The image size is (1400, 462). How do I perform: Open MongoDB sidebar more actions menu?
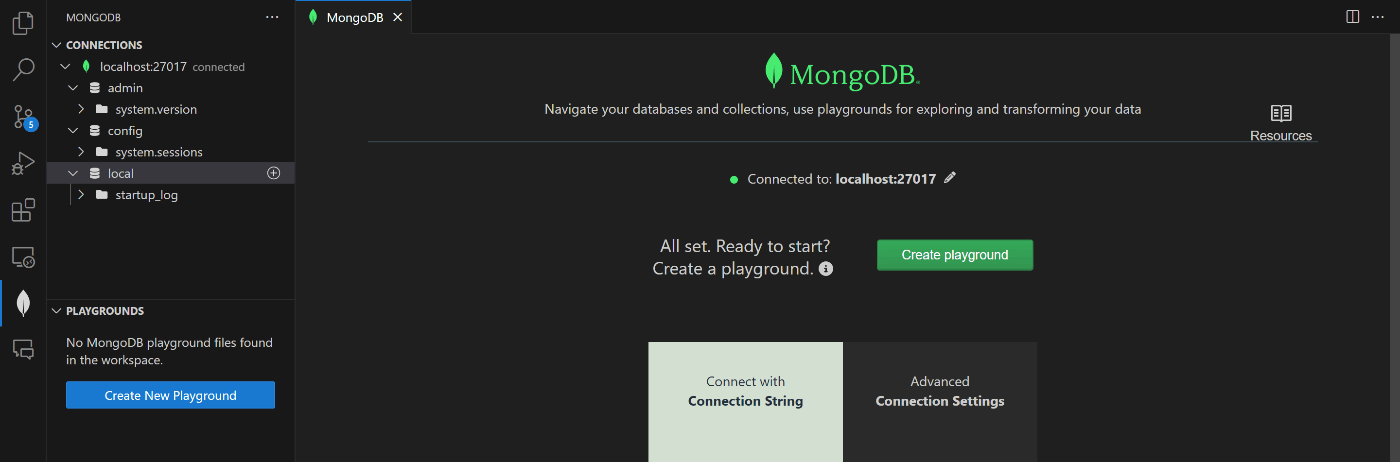point(272,17)
